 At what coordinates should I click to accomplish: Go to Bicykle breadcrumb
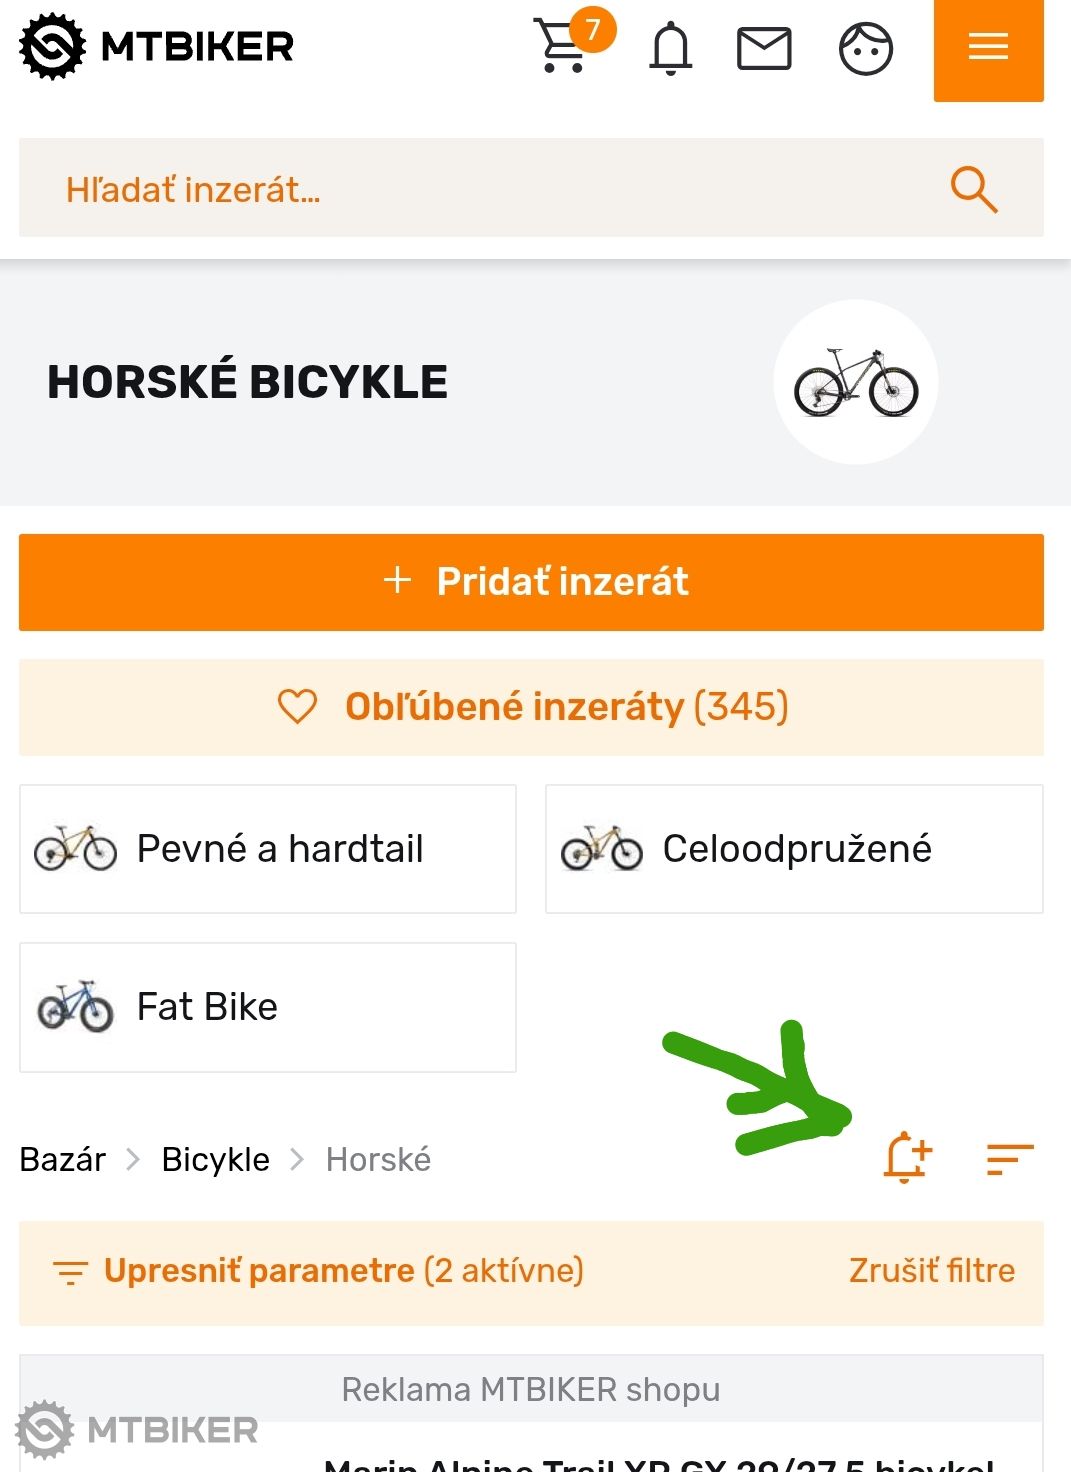tap(215, 1160)
